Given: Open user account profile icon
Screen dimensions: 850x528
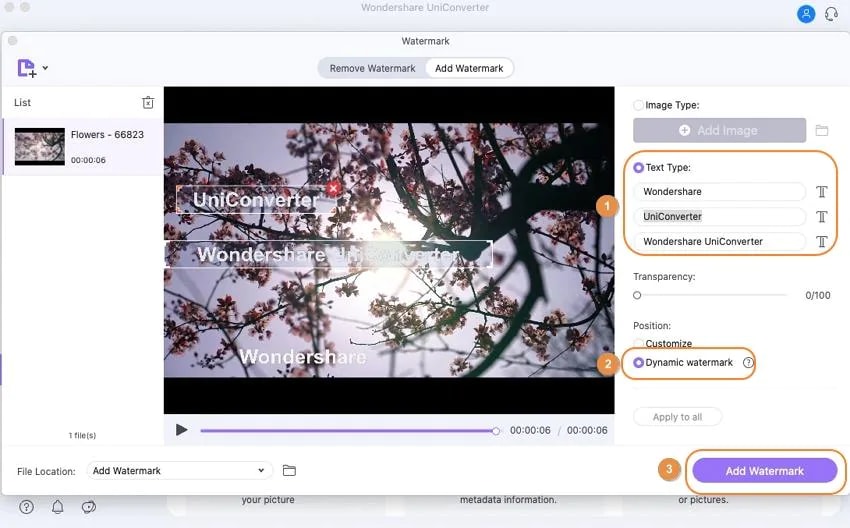Looking at the screenshot, I should coord(806,14).
